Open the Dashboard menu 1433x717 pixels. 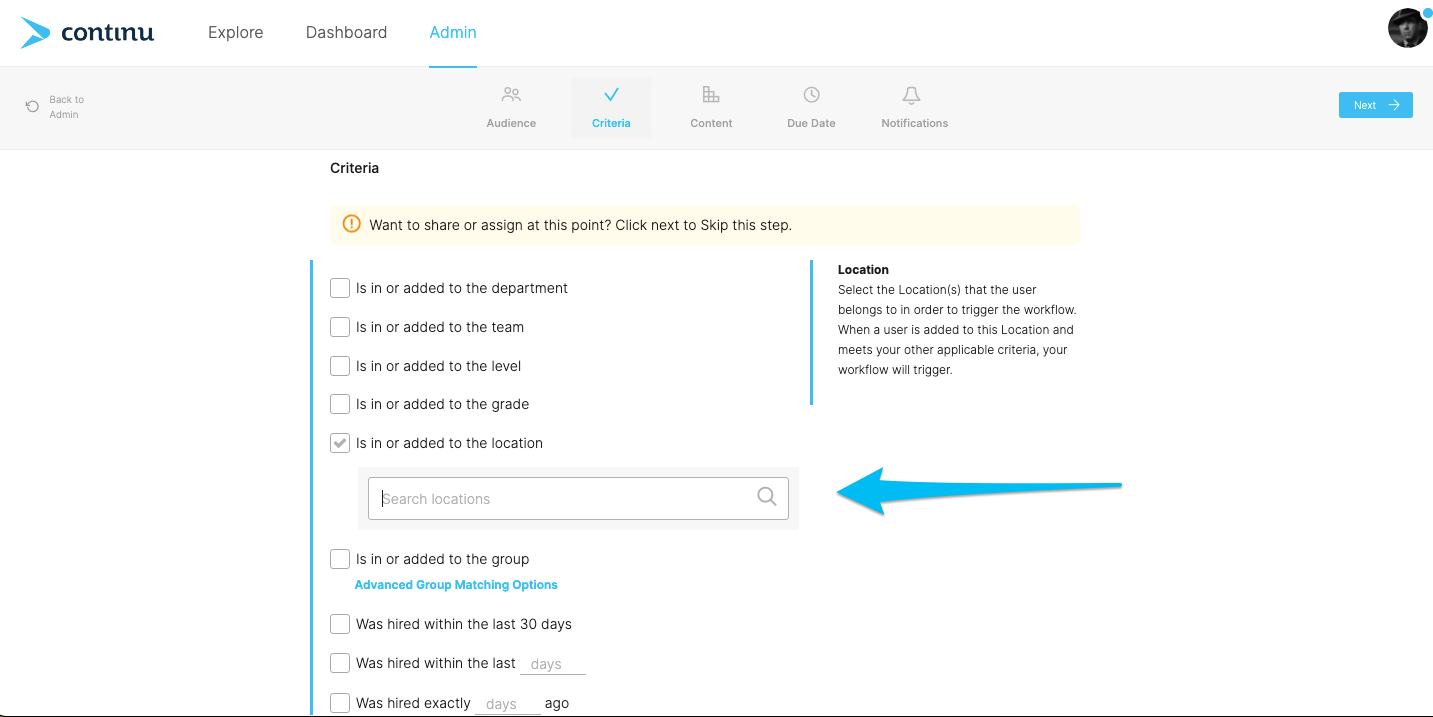click(346, 32)
